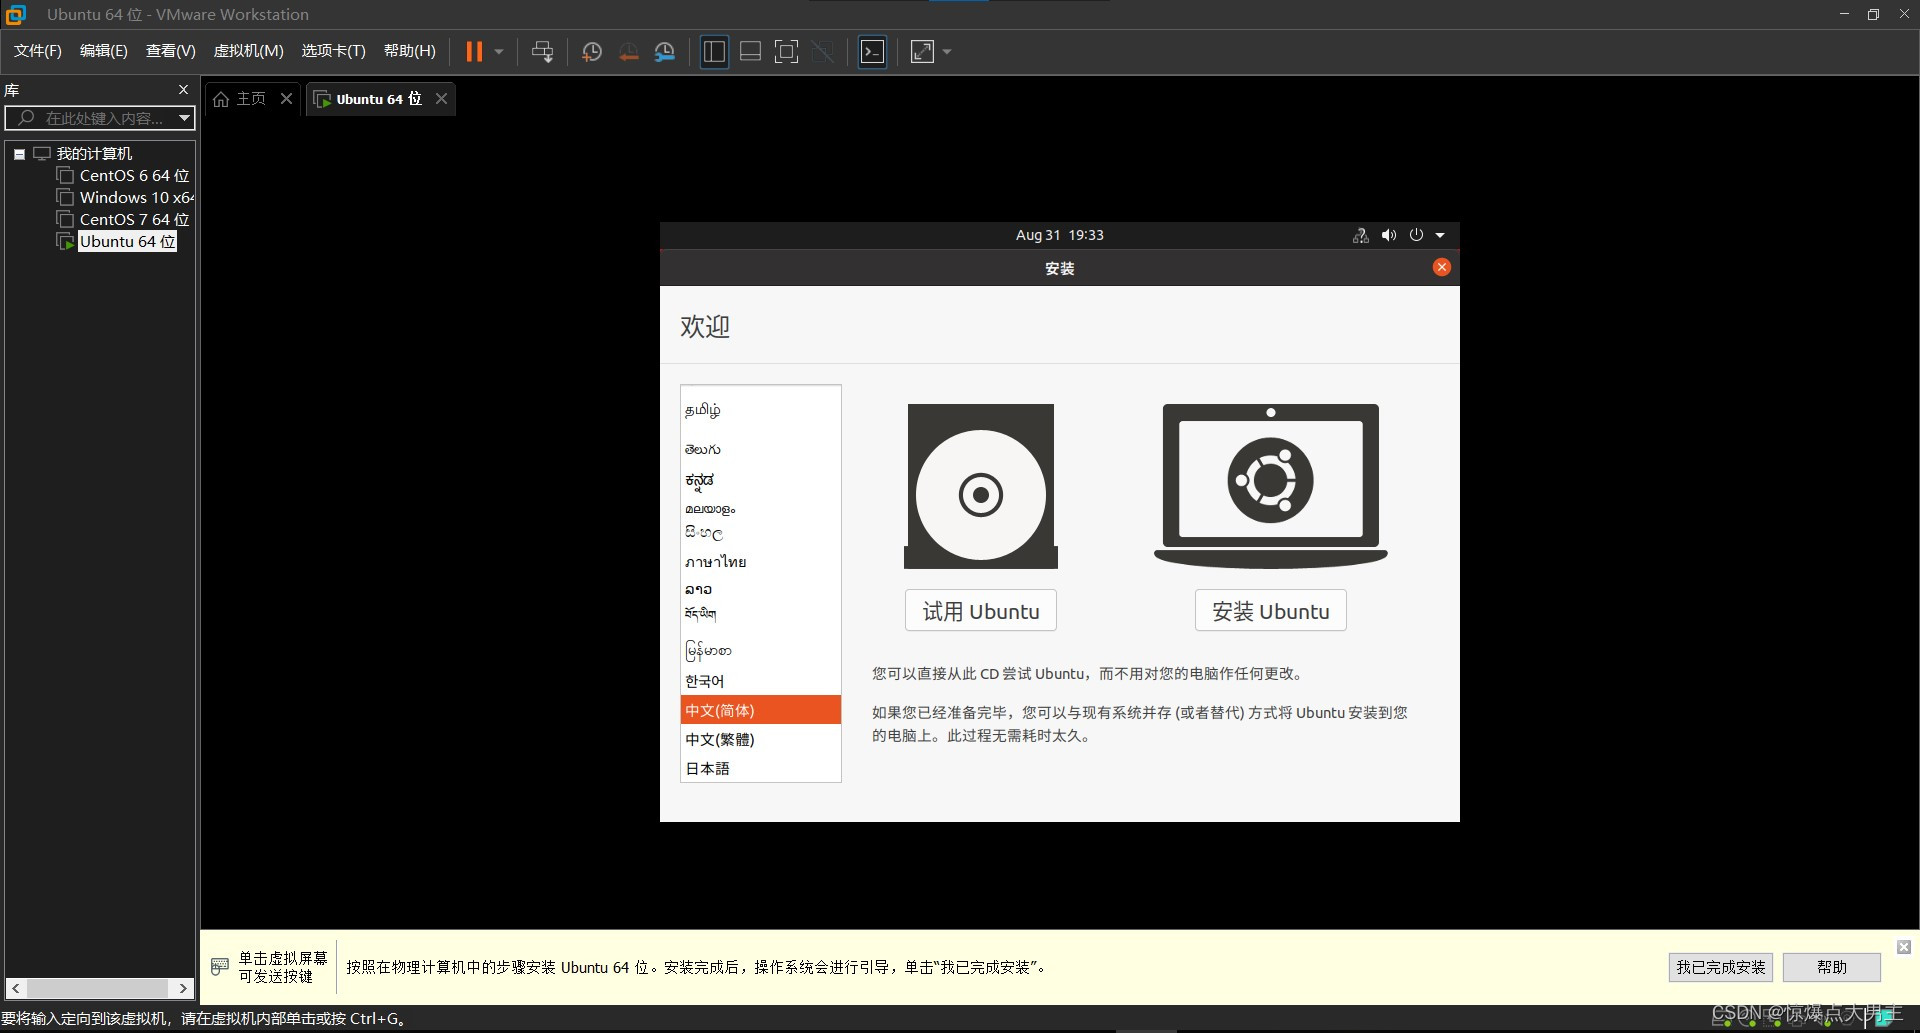Screen dimensions: 1920x1033
Task: Select 中文(简体) language in the list
Action: pos(760,710)
